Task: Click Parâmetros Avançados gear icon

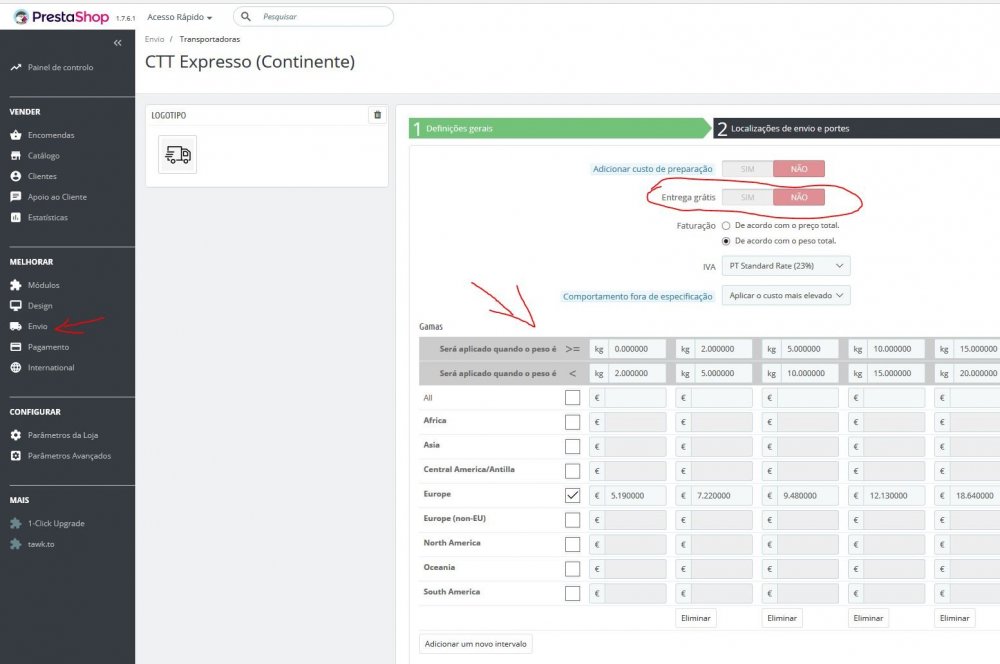Action: (16, 455)
